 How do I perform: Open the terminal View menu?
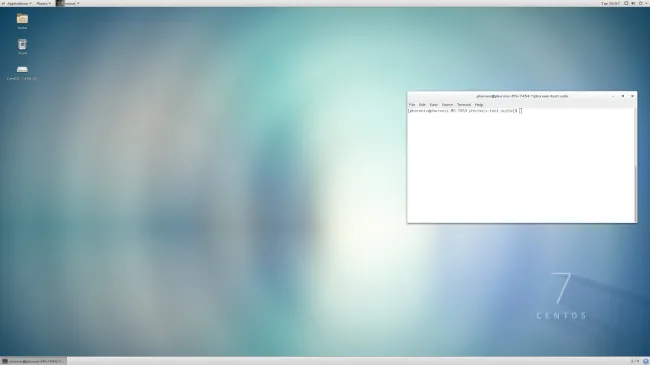coord(433,105)
